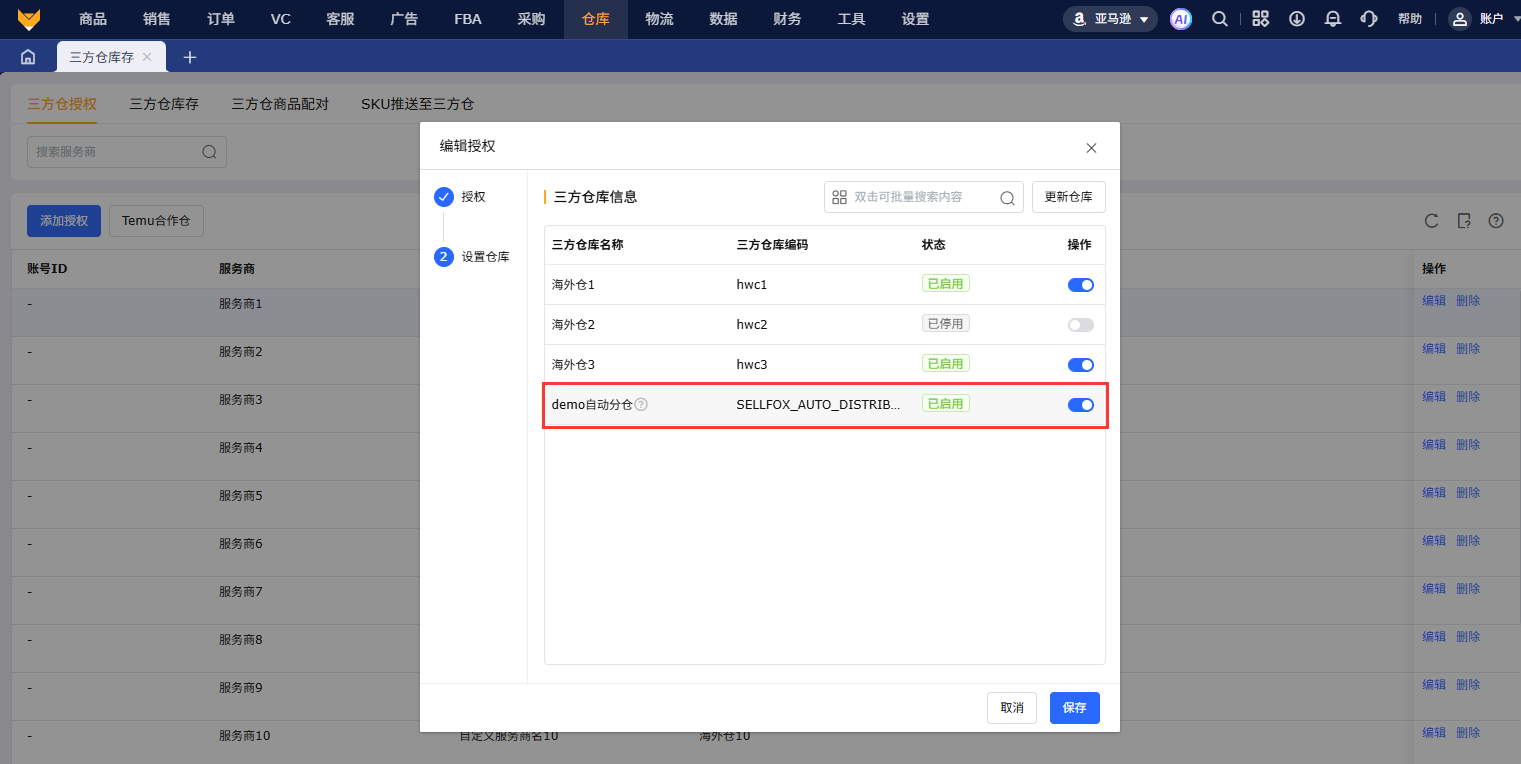The height and width of the screenshot is (764, 1521).
Task: Open the AI assistant icon
Action: click(1181, 19)
